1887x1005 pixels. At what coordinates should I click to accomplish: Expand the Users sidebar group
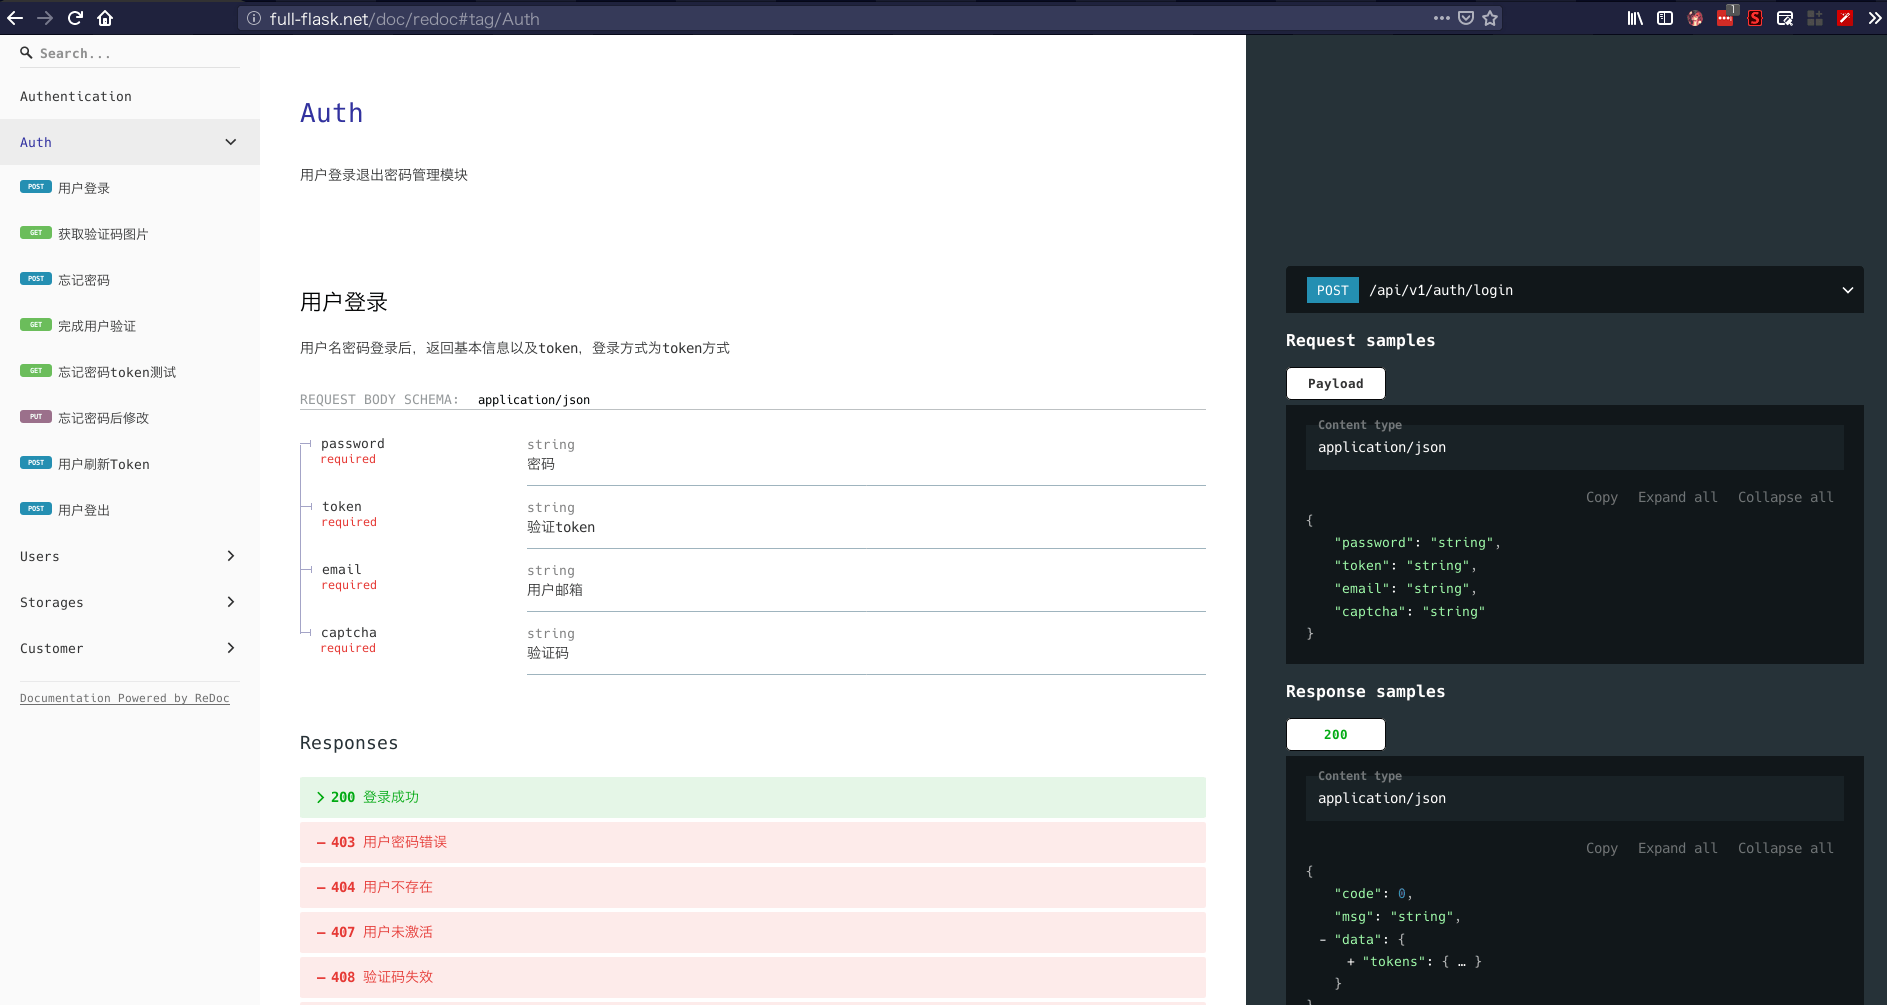tap(130, 556)
